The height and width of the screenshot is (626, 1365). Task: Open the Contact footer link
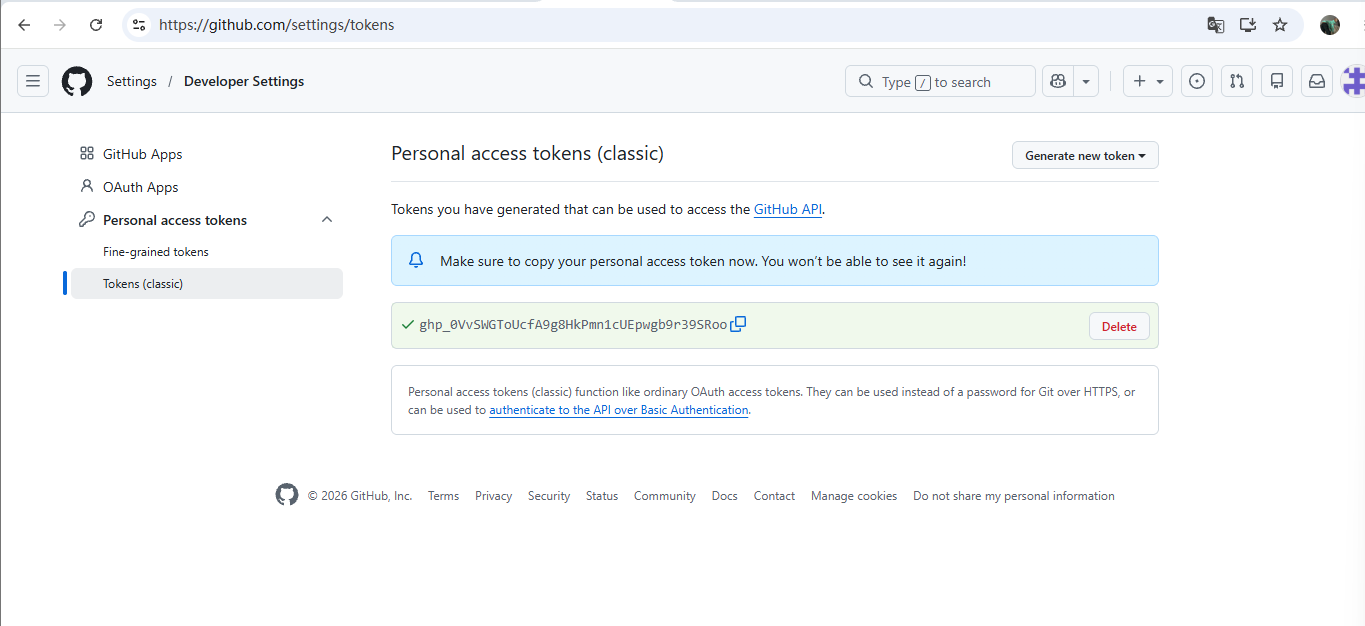pyautogui.click(x=774, y=496)
